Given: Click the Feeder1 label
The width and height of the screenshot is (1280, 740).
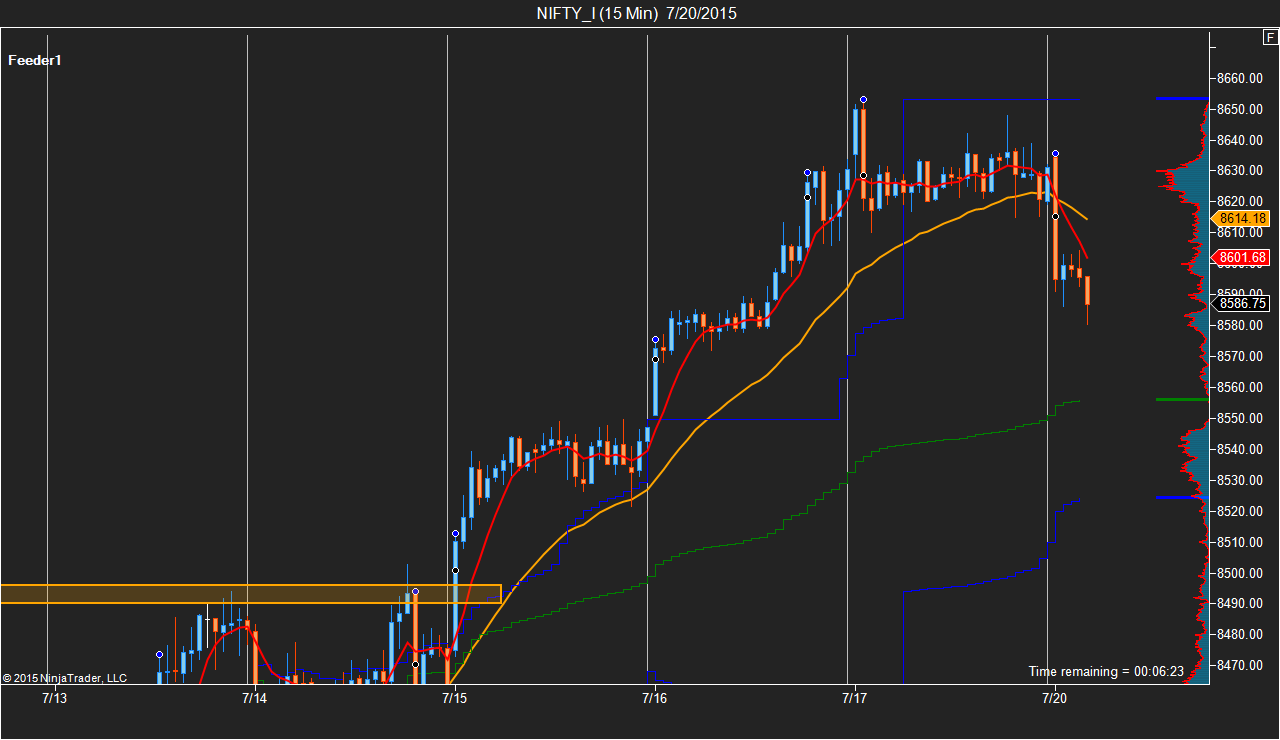Looking at the screenshot, I should pyautogui.click(x=35, y=60).
